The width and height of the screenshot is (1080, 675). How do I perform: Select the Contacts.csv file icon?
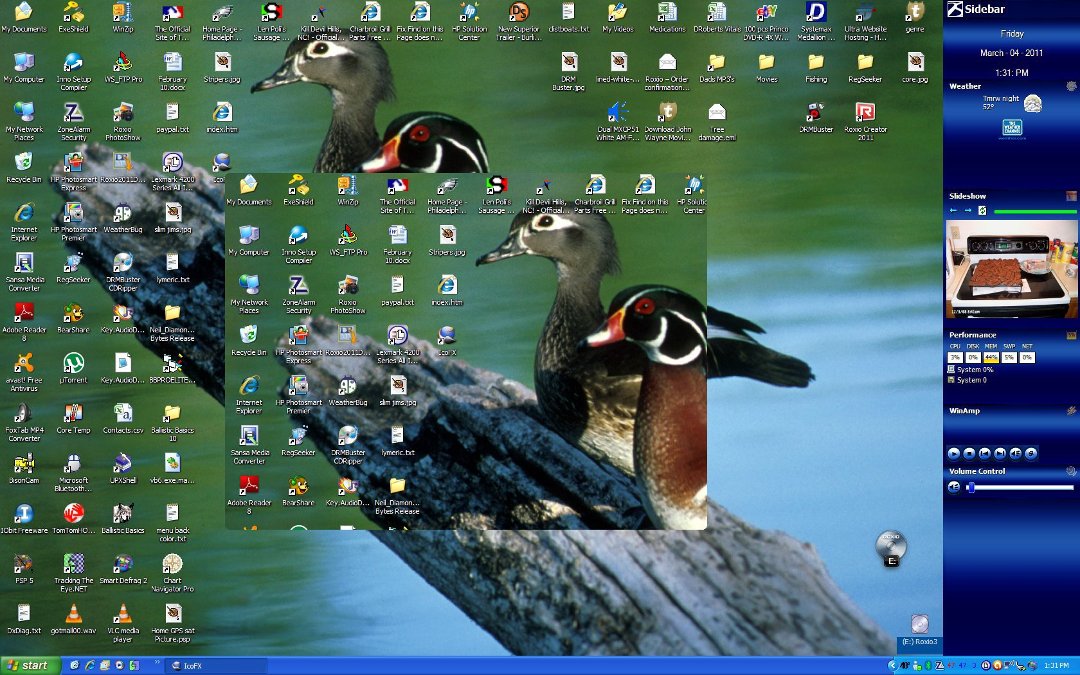123,413
